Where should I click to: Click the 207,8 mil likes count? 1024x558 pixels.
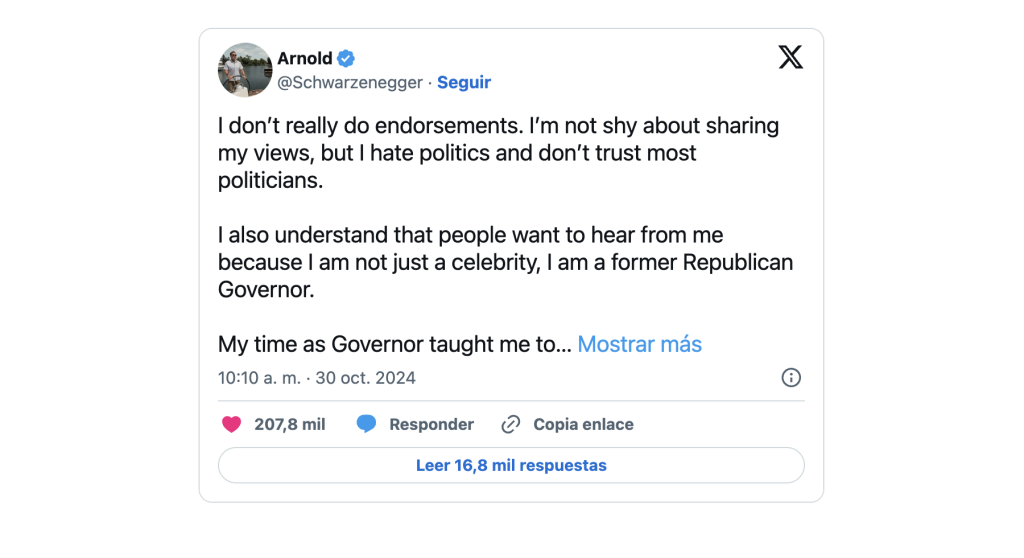pos(290,425)
